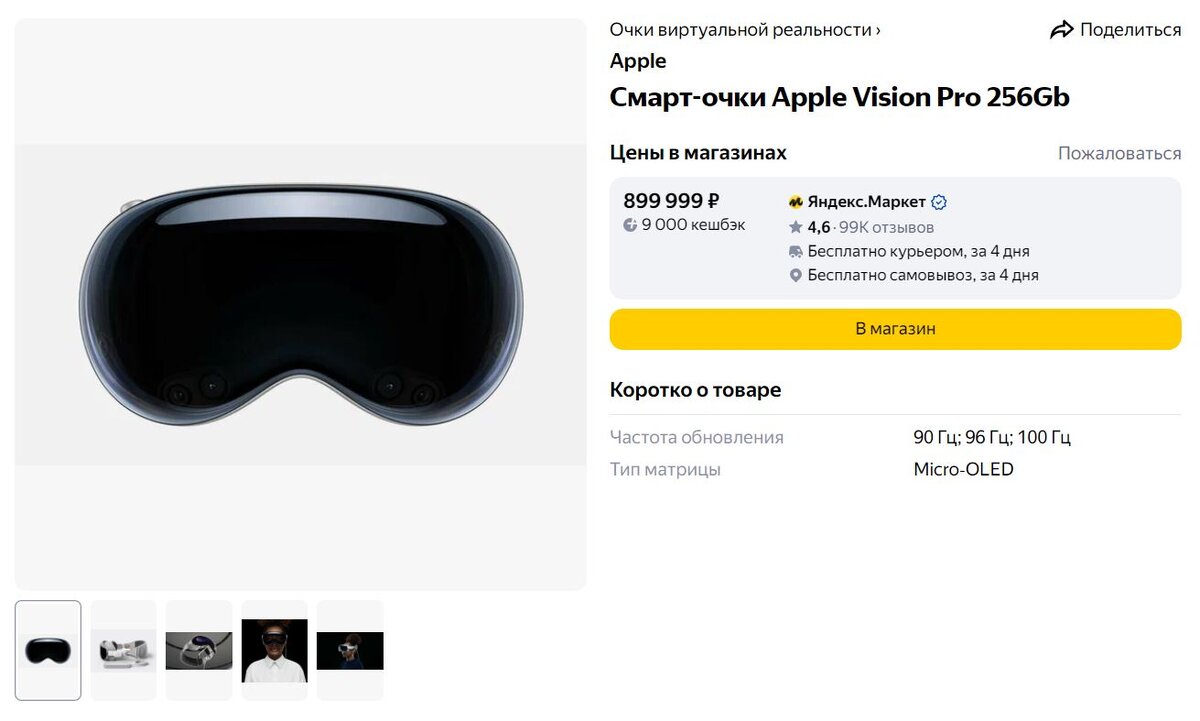Open the Очки виртуальной реальности breadcrumb
The width and height of the screenshot is (1200, 721).
click(741, 30)
